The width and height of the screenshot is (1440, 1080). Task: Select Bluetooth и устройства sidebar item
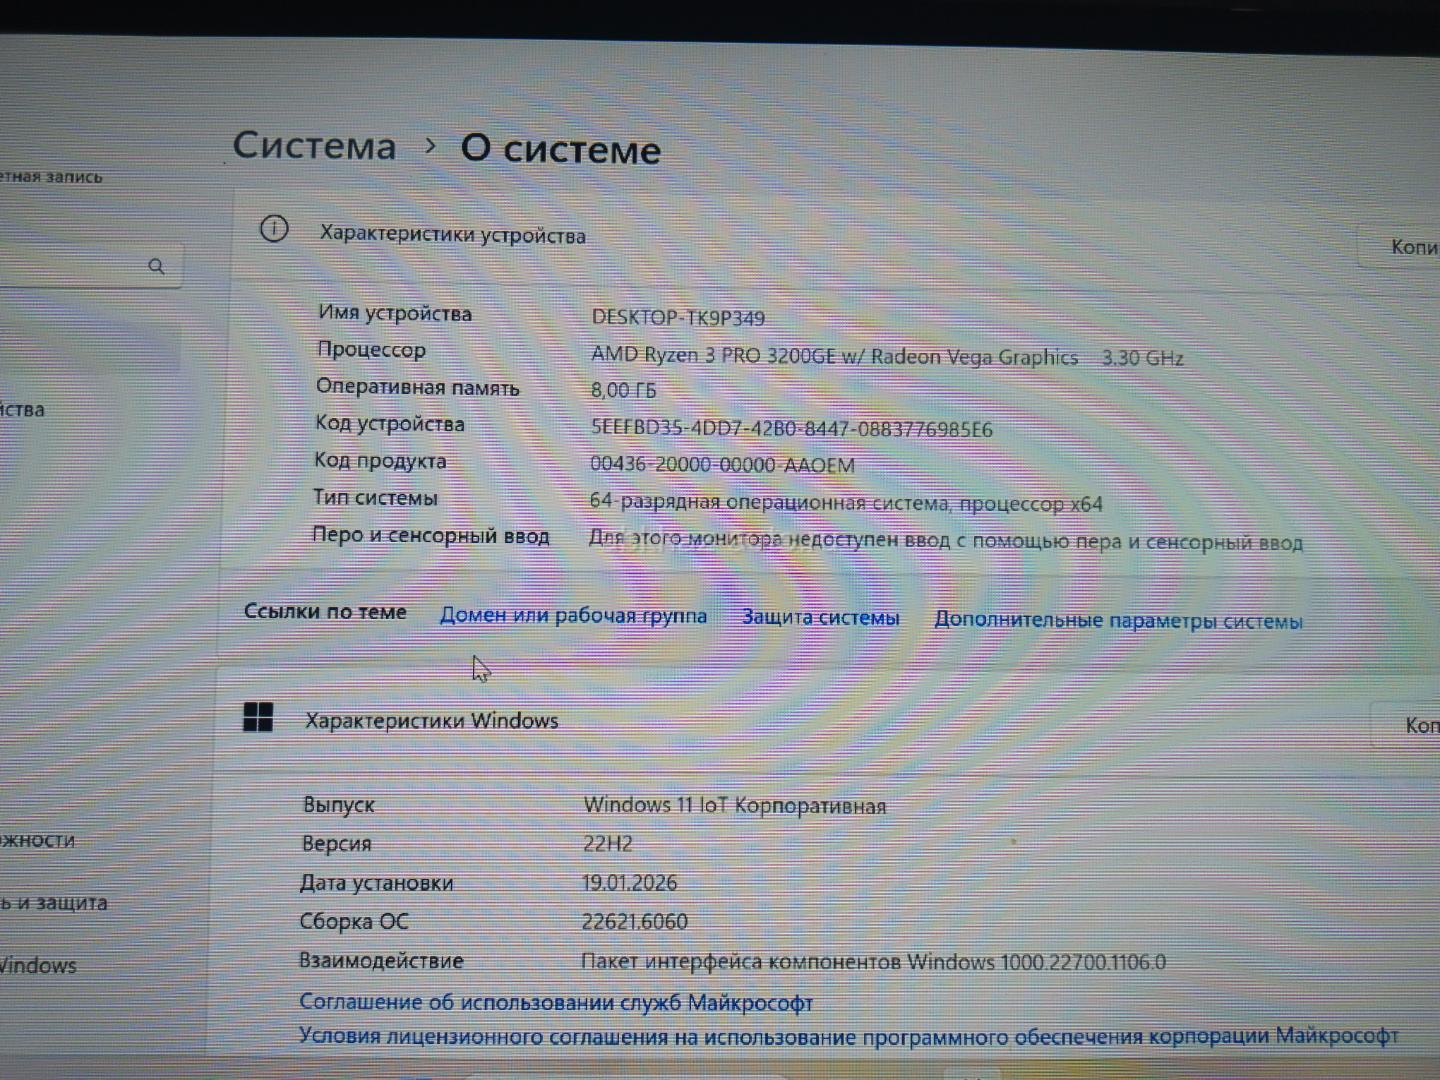tap(22, 409)
